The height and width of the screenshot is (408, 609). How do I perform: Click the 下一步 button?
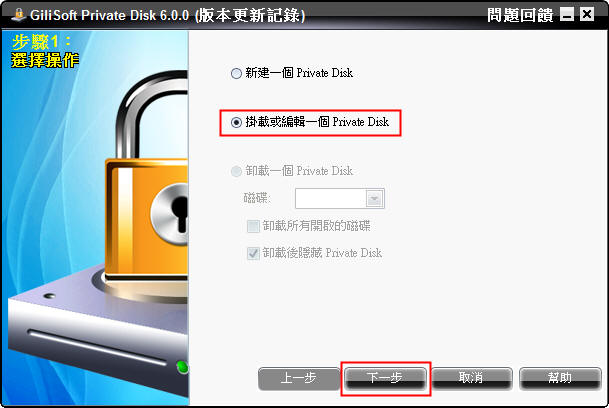385,378
